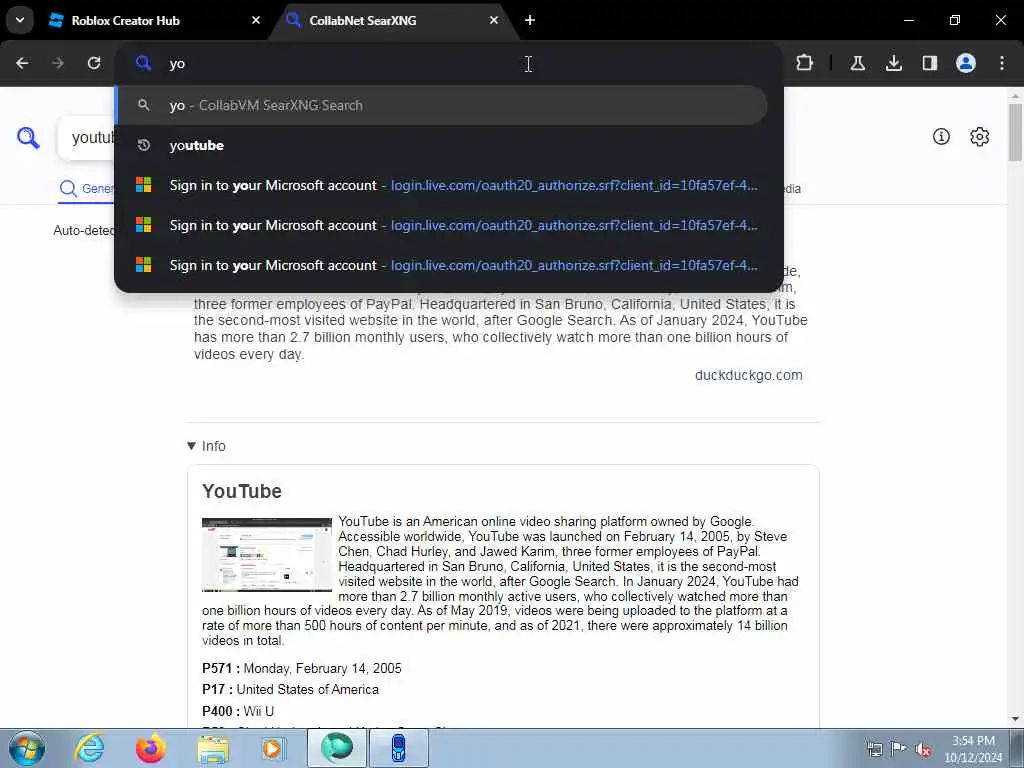Select the 'P17 : United States of America' line

pos(290,690)
